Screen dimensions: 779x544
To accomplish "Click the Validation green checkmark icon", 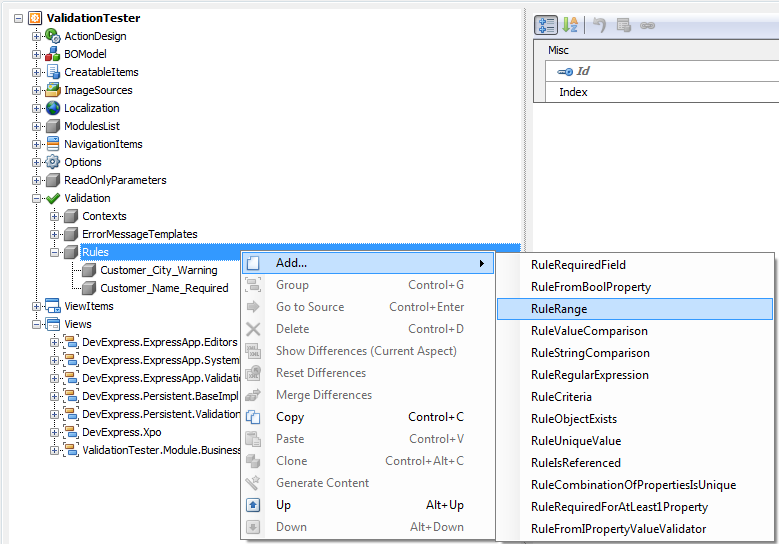I will pos(53,198).
